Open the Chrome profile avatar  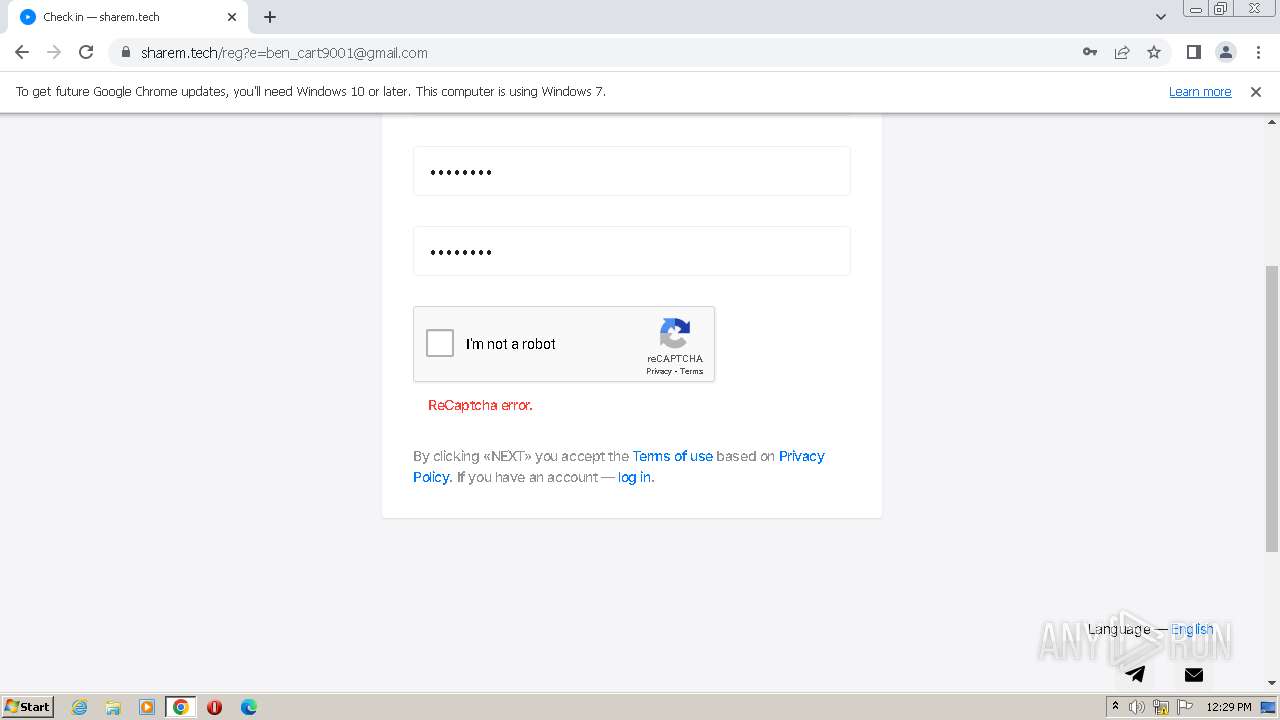[1225, 52]
